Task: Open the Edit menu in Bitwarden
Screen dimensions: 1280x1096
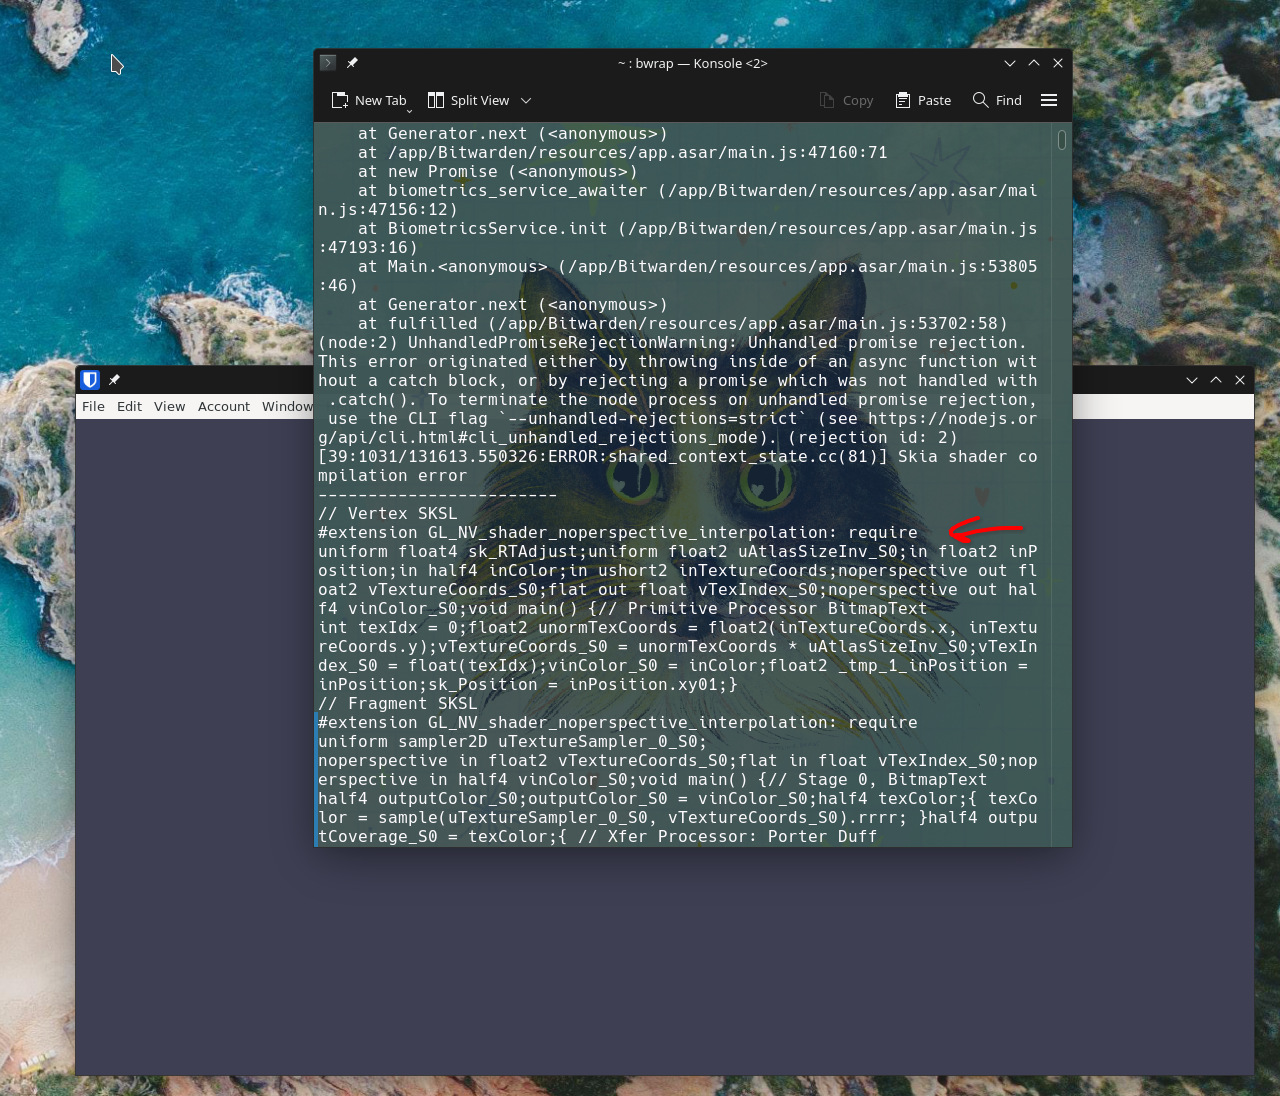Action: click(129, 406)
